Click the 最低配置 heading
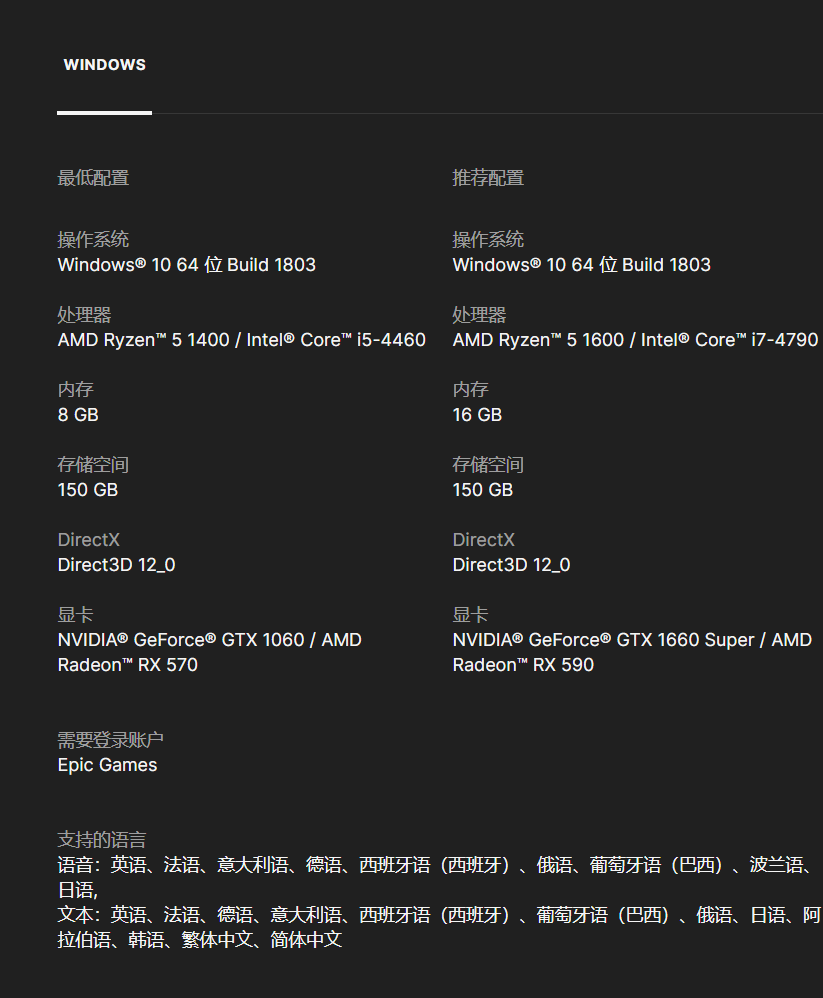823x998 pixels. point(94,178)
